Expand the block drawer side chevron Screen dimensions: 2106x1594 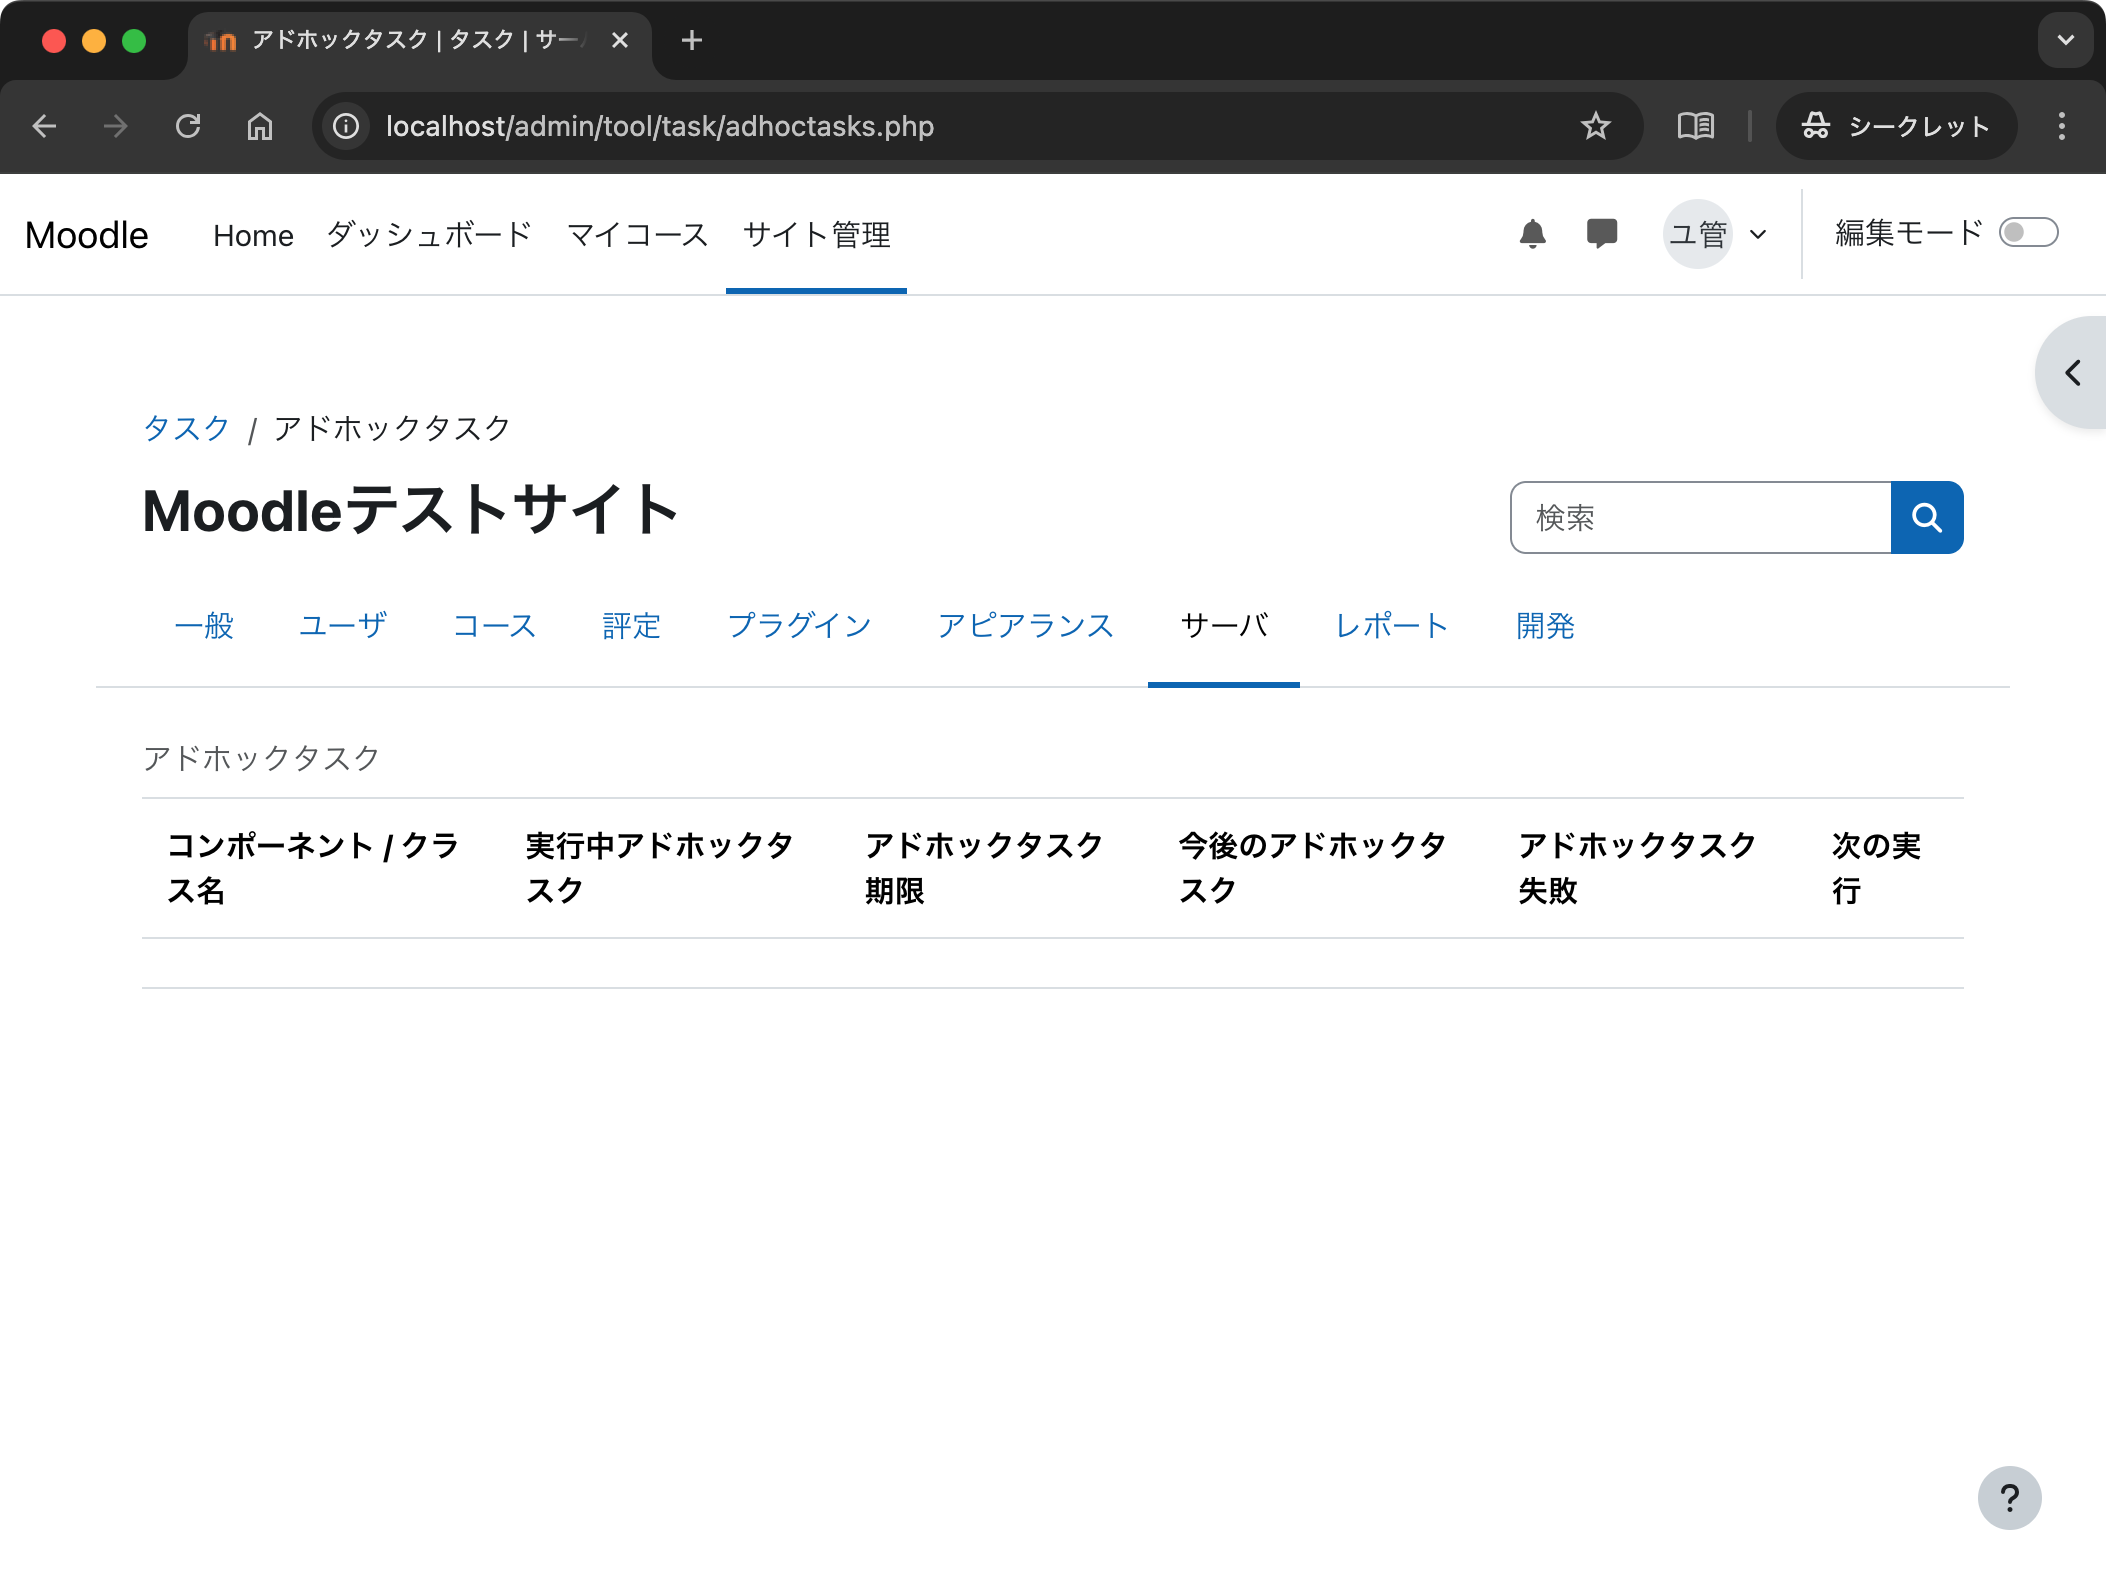[2074, 373]
